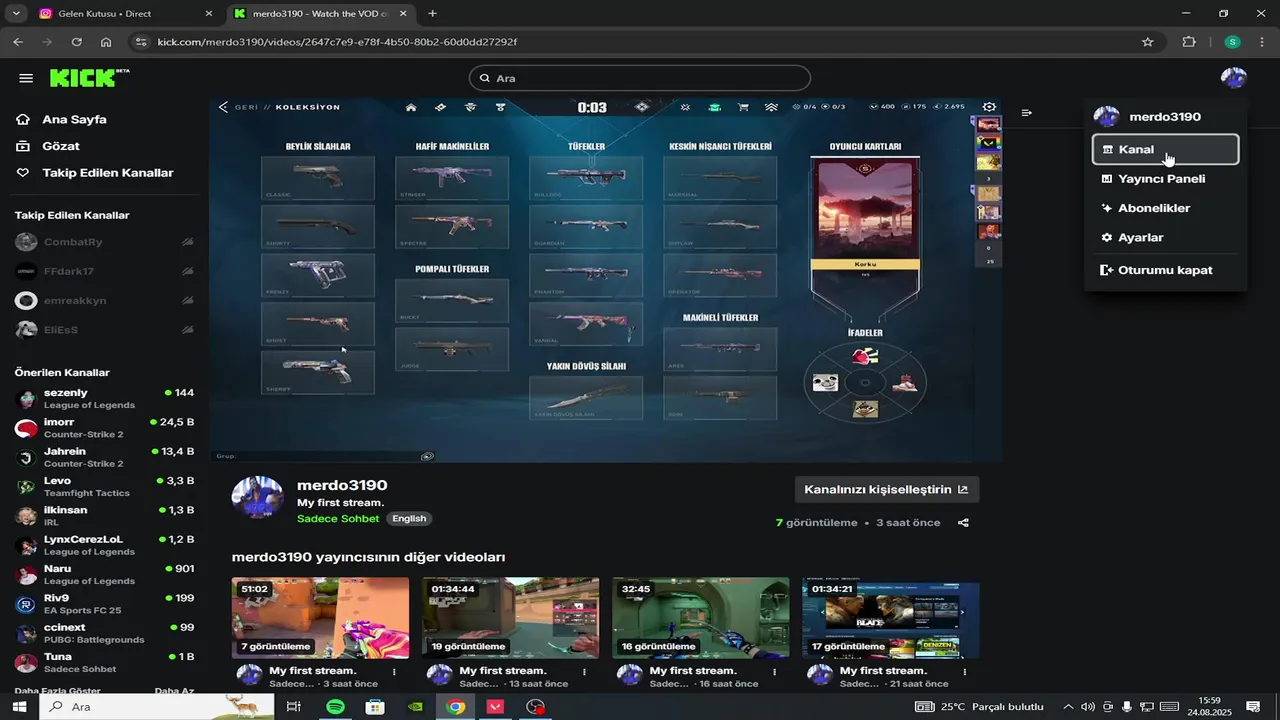Open Chrome menu with three dots
Viewport: 1280px width, 720px height.
1262,42
